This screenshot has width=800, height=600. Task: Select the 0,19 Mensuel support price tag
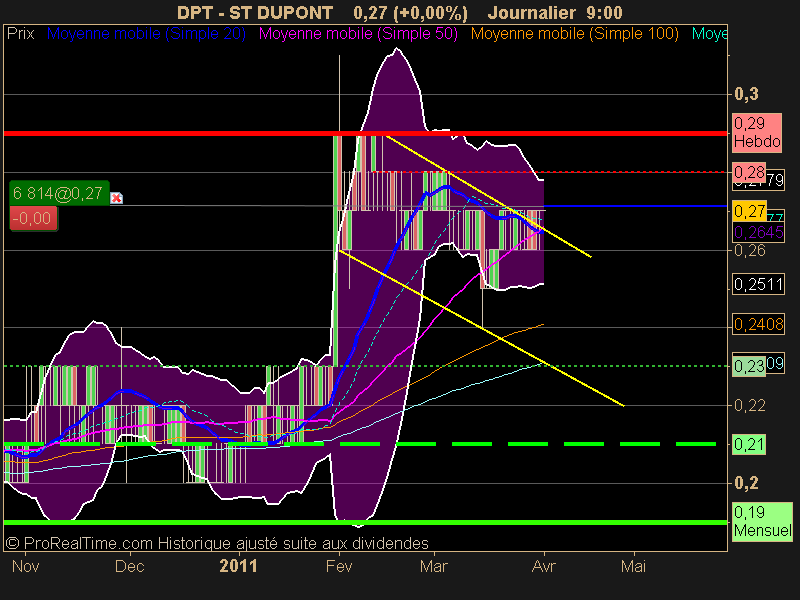tap(762, 521)
